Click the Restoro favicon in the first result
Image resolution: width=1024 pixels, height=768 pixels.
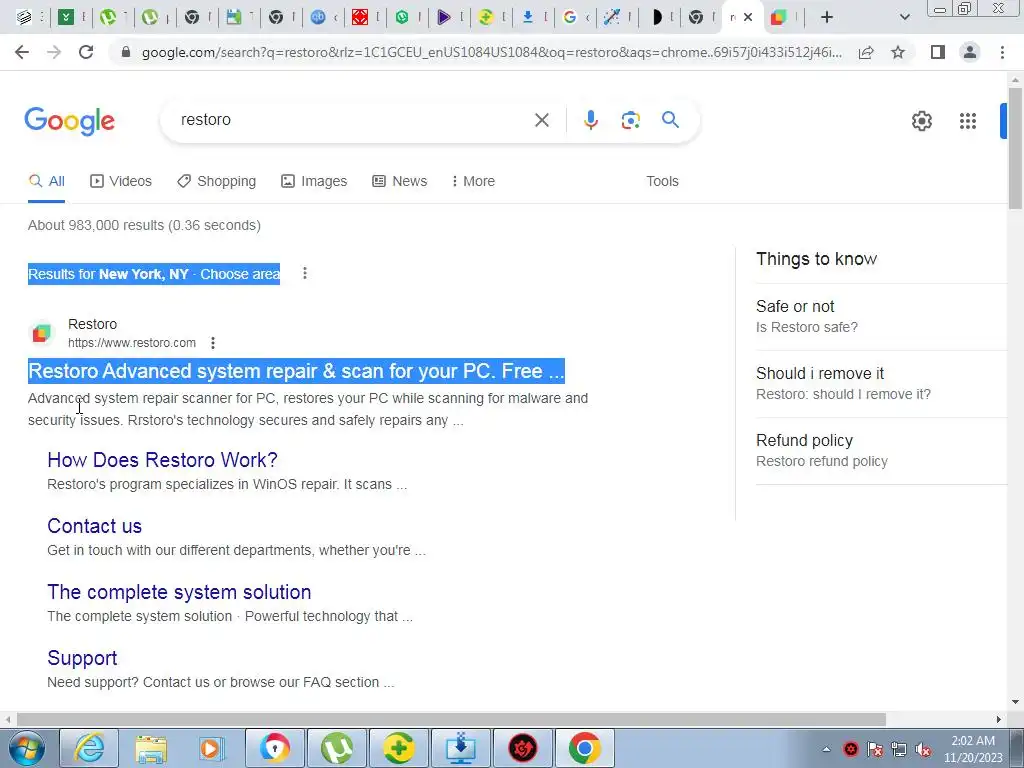(41, 333)
